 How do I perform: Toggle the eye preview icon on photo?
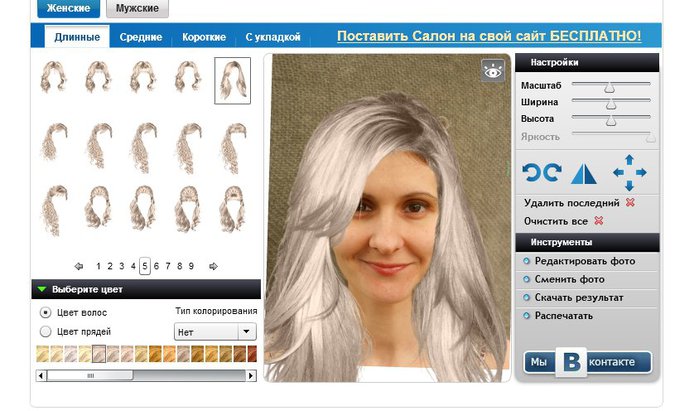click(493, 70)
